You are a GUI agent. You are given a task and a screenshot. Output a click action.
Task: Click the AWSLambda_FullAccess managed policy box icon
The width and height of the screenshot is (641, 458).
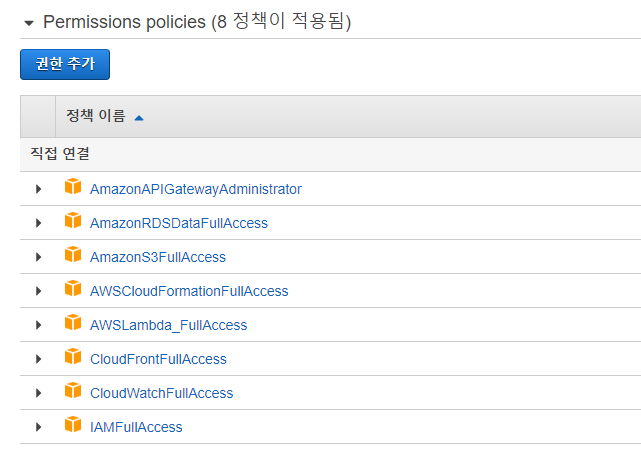[73, 322]
